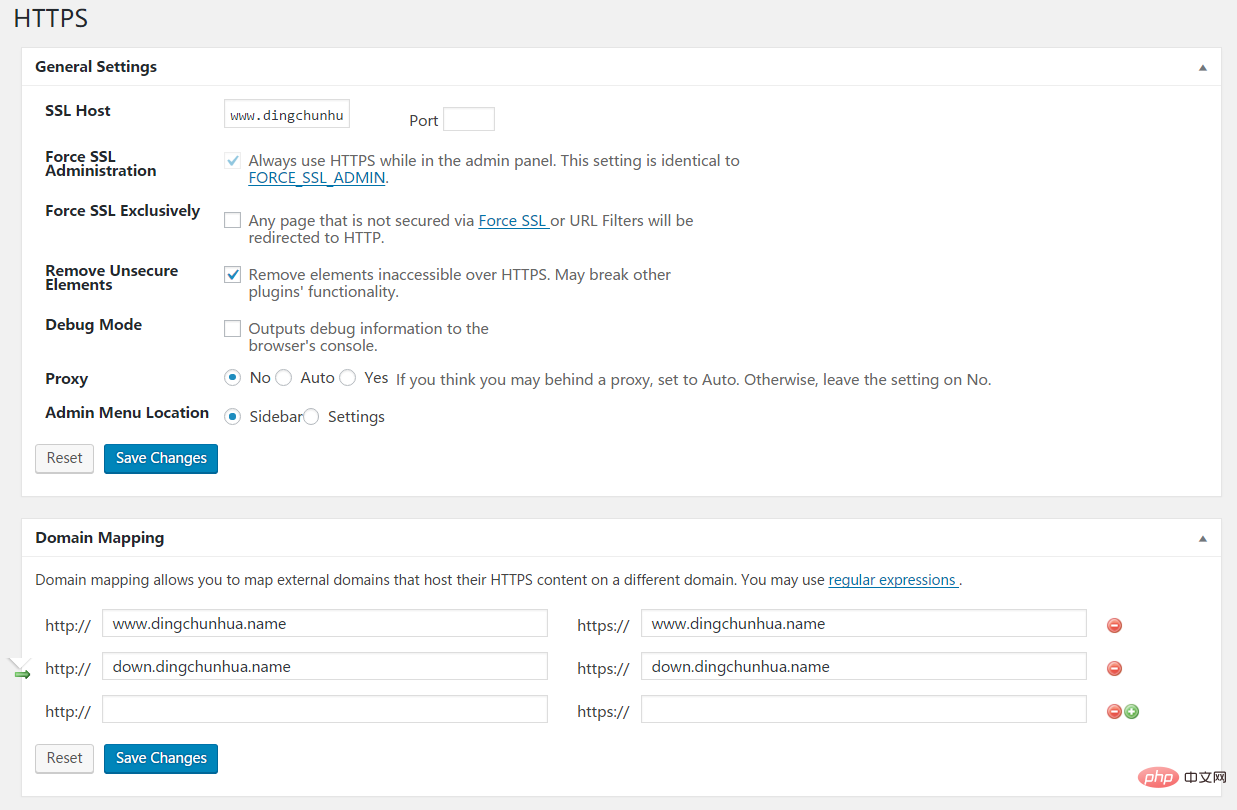The width and height of the screenshot is (1237, 810).
Task: Collapse the General Settings panel
Action: point(1203,68)
